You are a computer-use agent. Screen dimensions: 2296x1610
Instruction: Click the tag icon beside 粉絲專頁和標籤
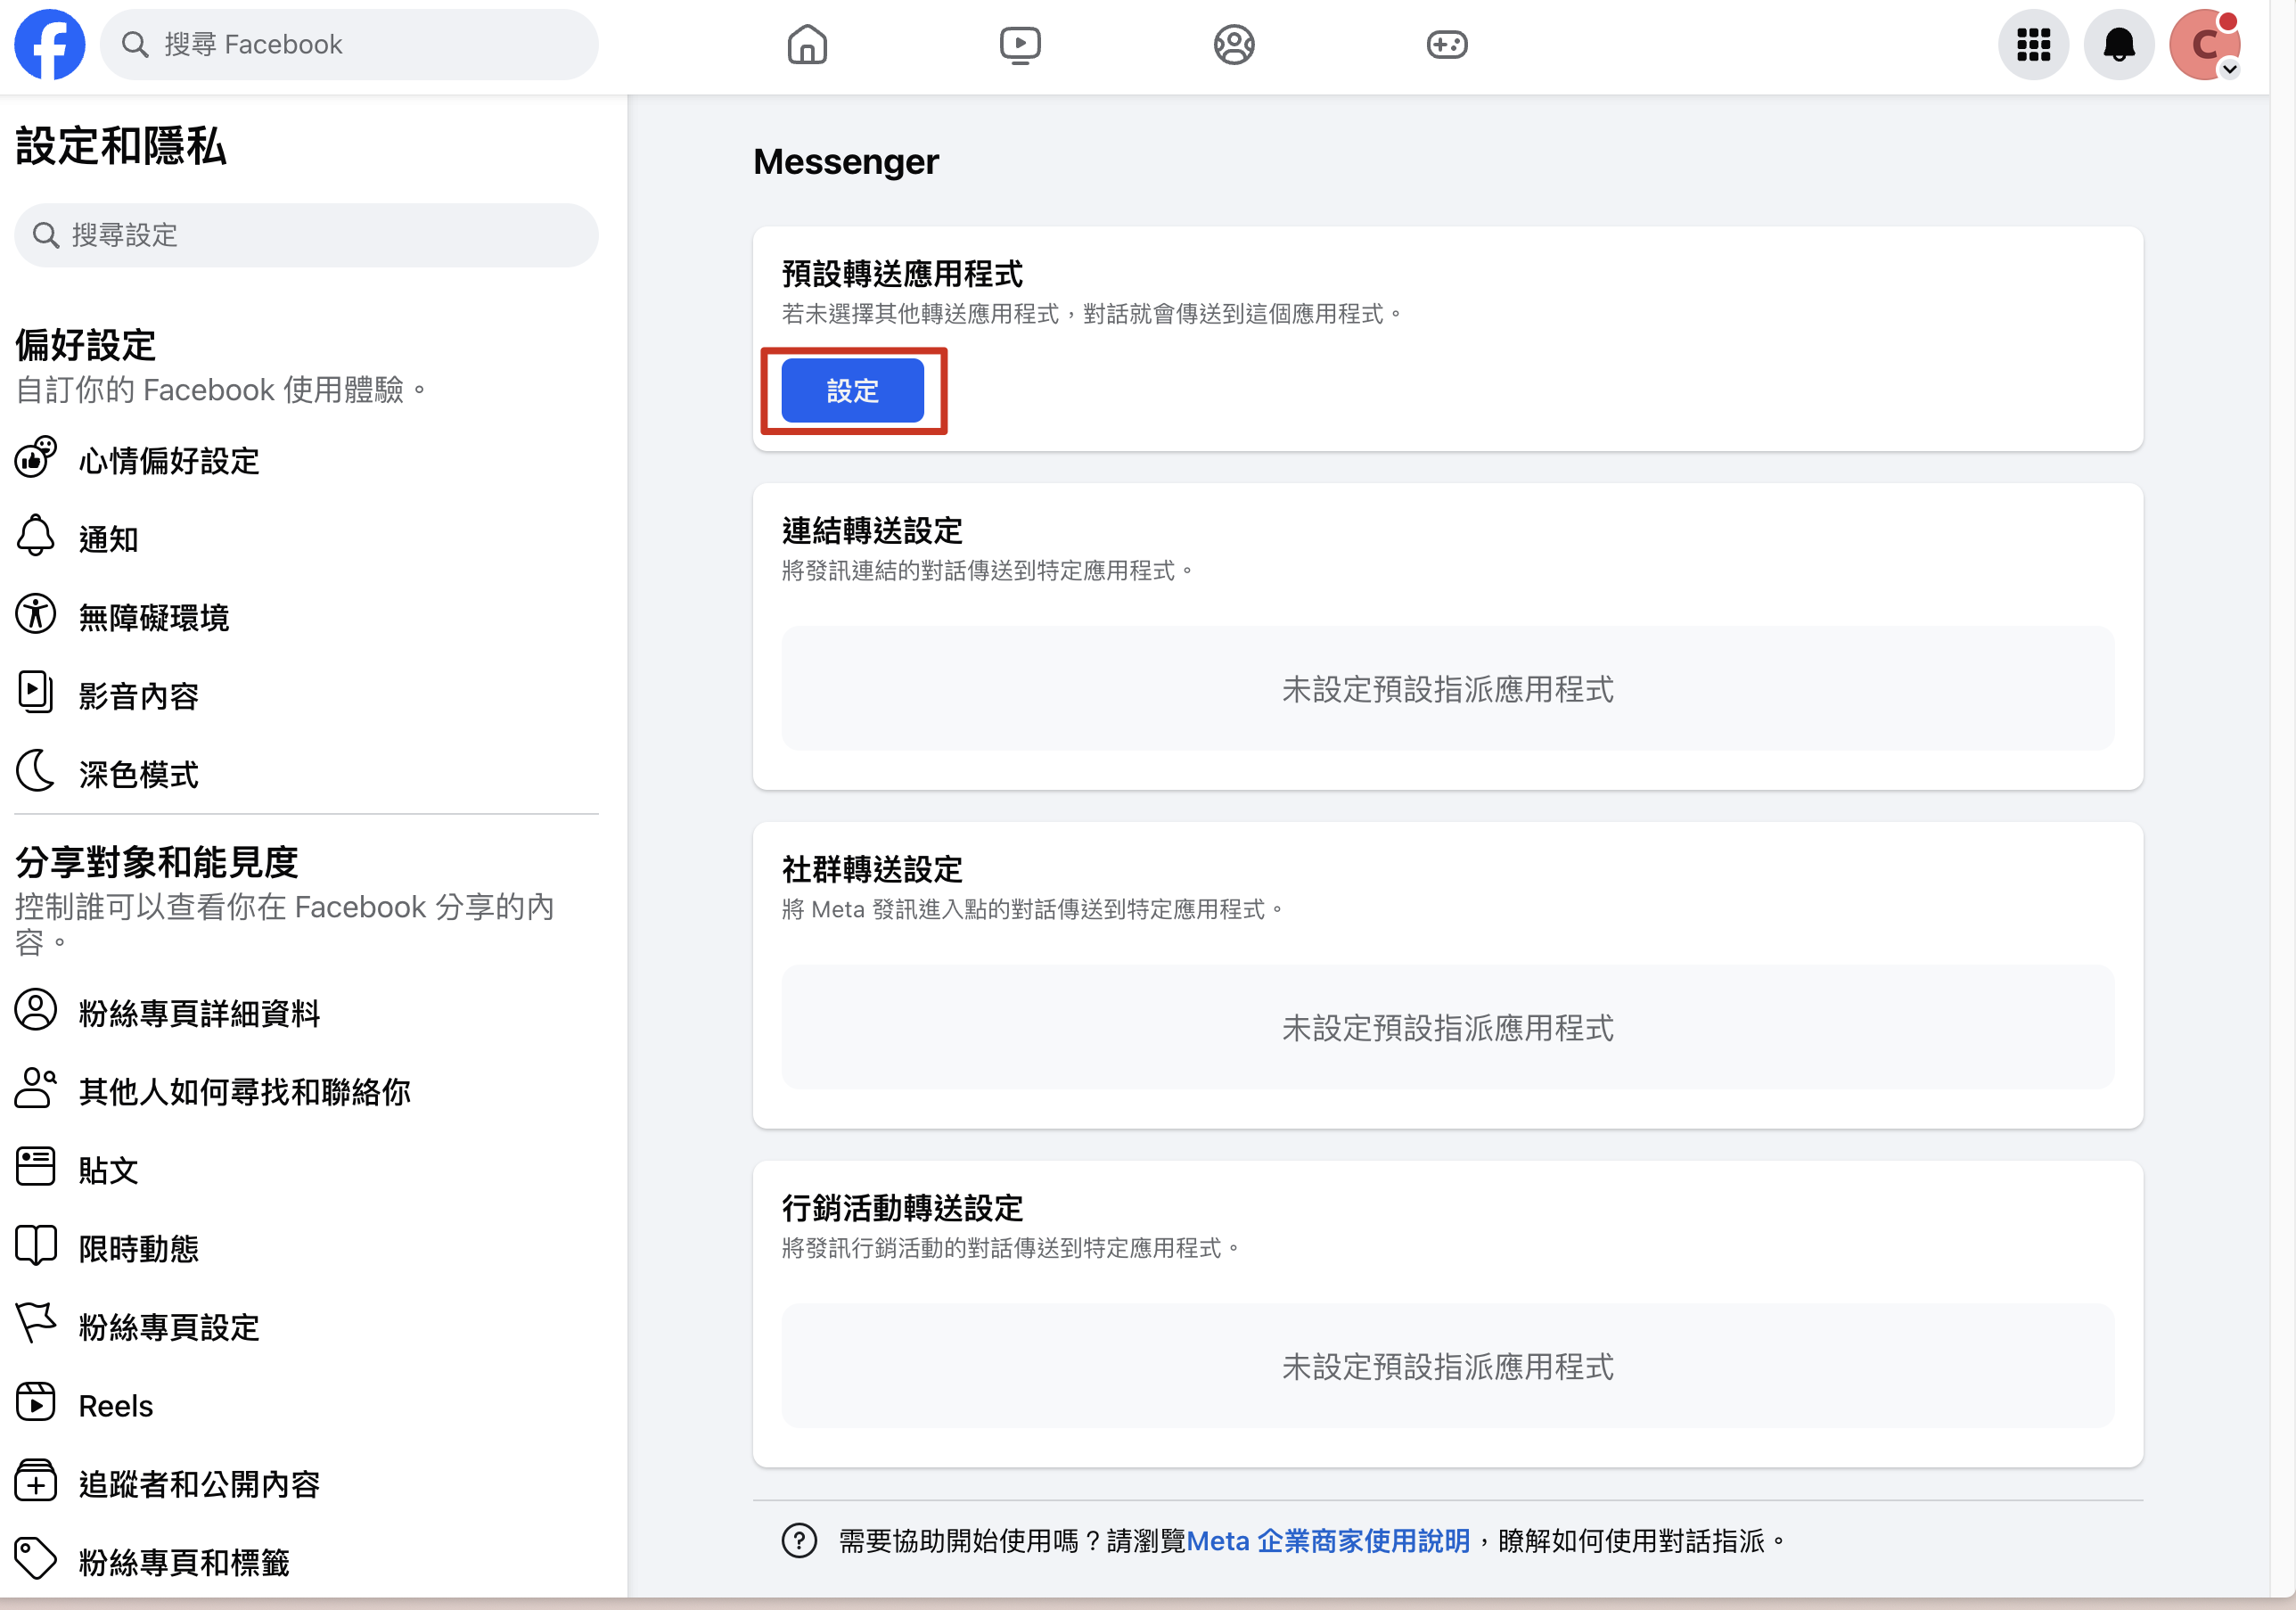(35, 1559)
